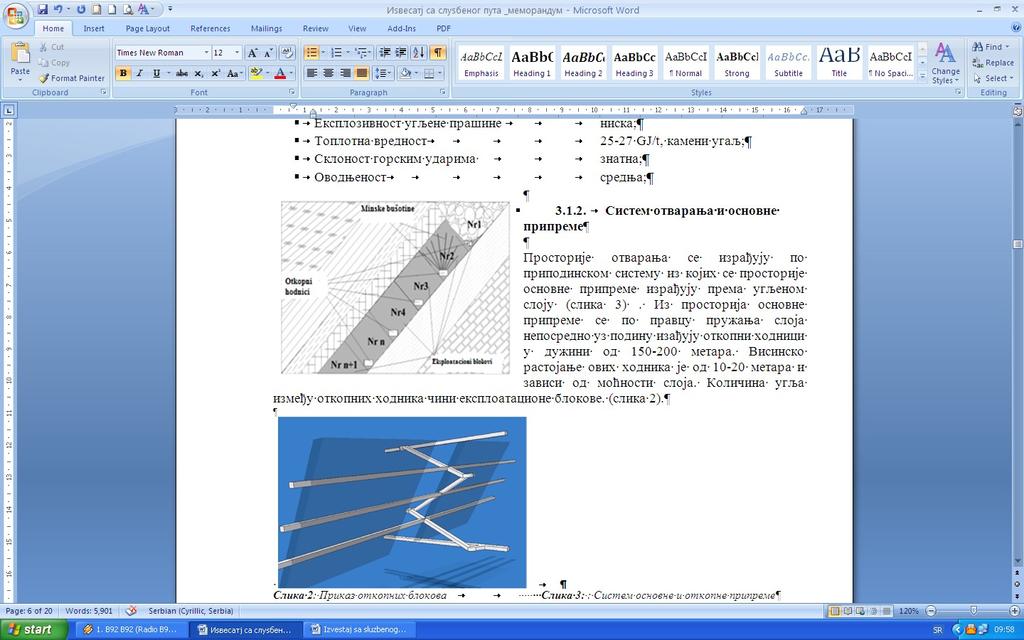Open the font name dropdown
The image size is (1024, 640).
pos(206,53)
